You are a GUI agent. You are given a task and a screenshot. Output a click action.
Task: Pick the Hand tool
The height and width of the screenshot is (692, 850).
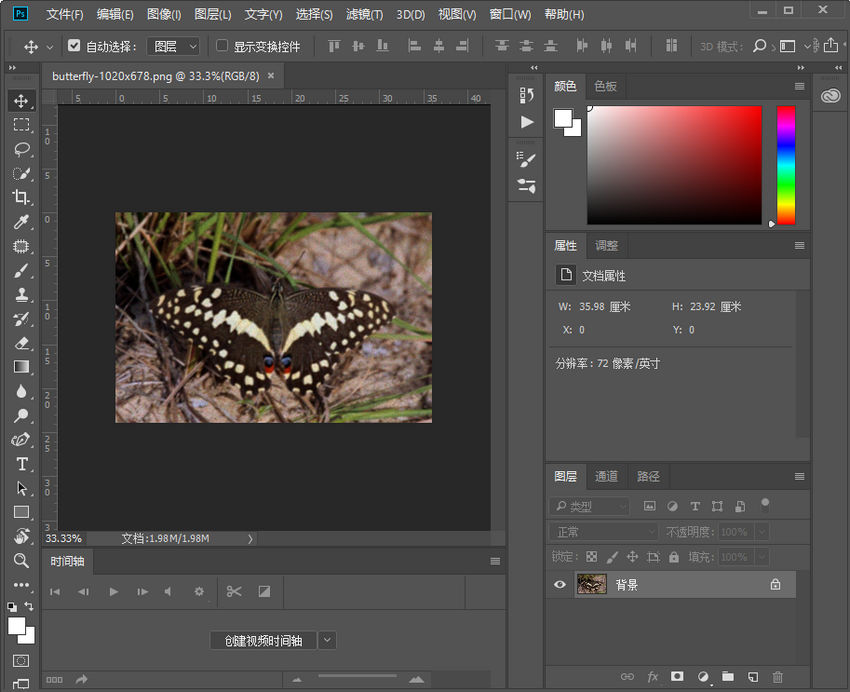tap(21, 536)
